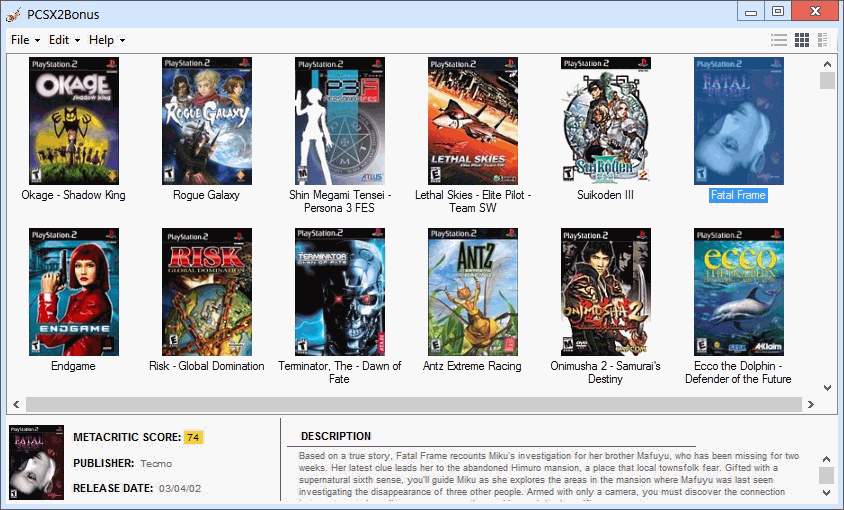Select the Onimusha 2 cover art

[x=606, y=292]
